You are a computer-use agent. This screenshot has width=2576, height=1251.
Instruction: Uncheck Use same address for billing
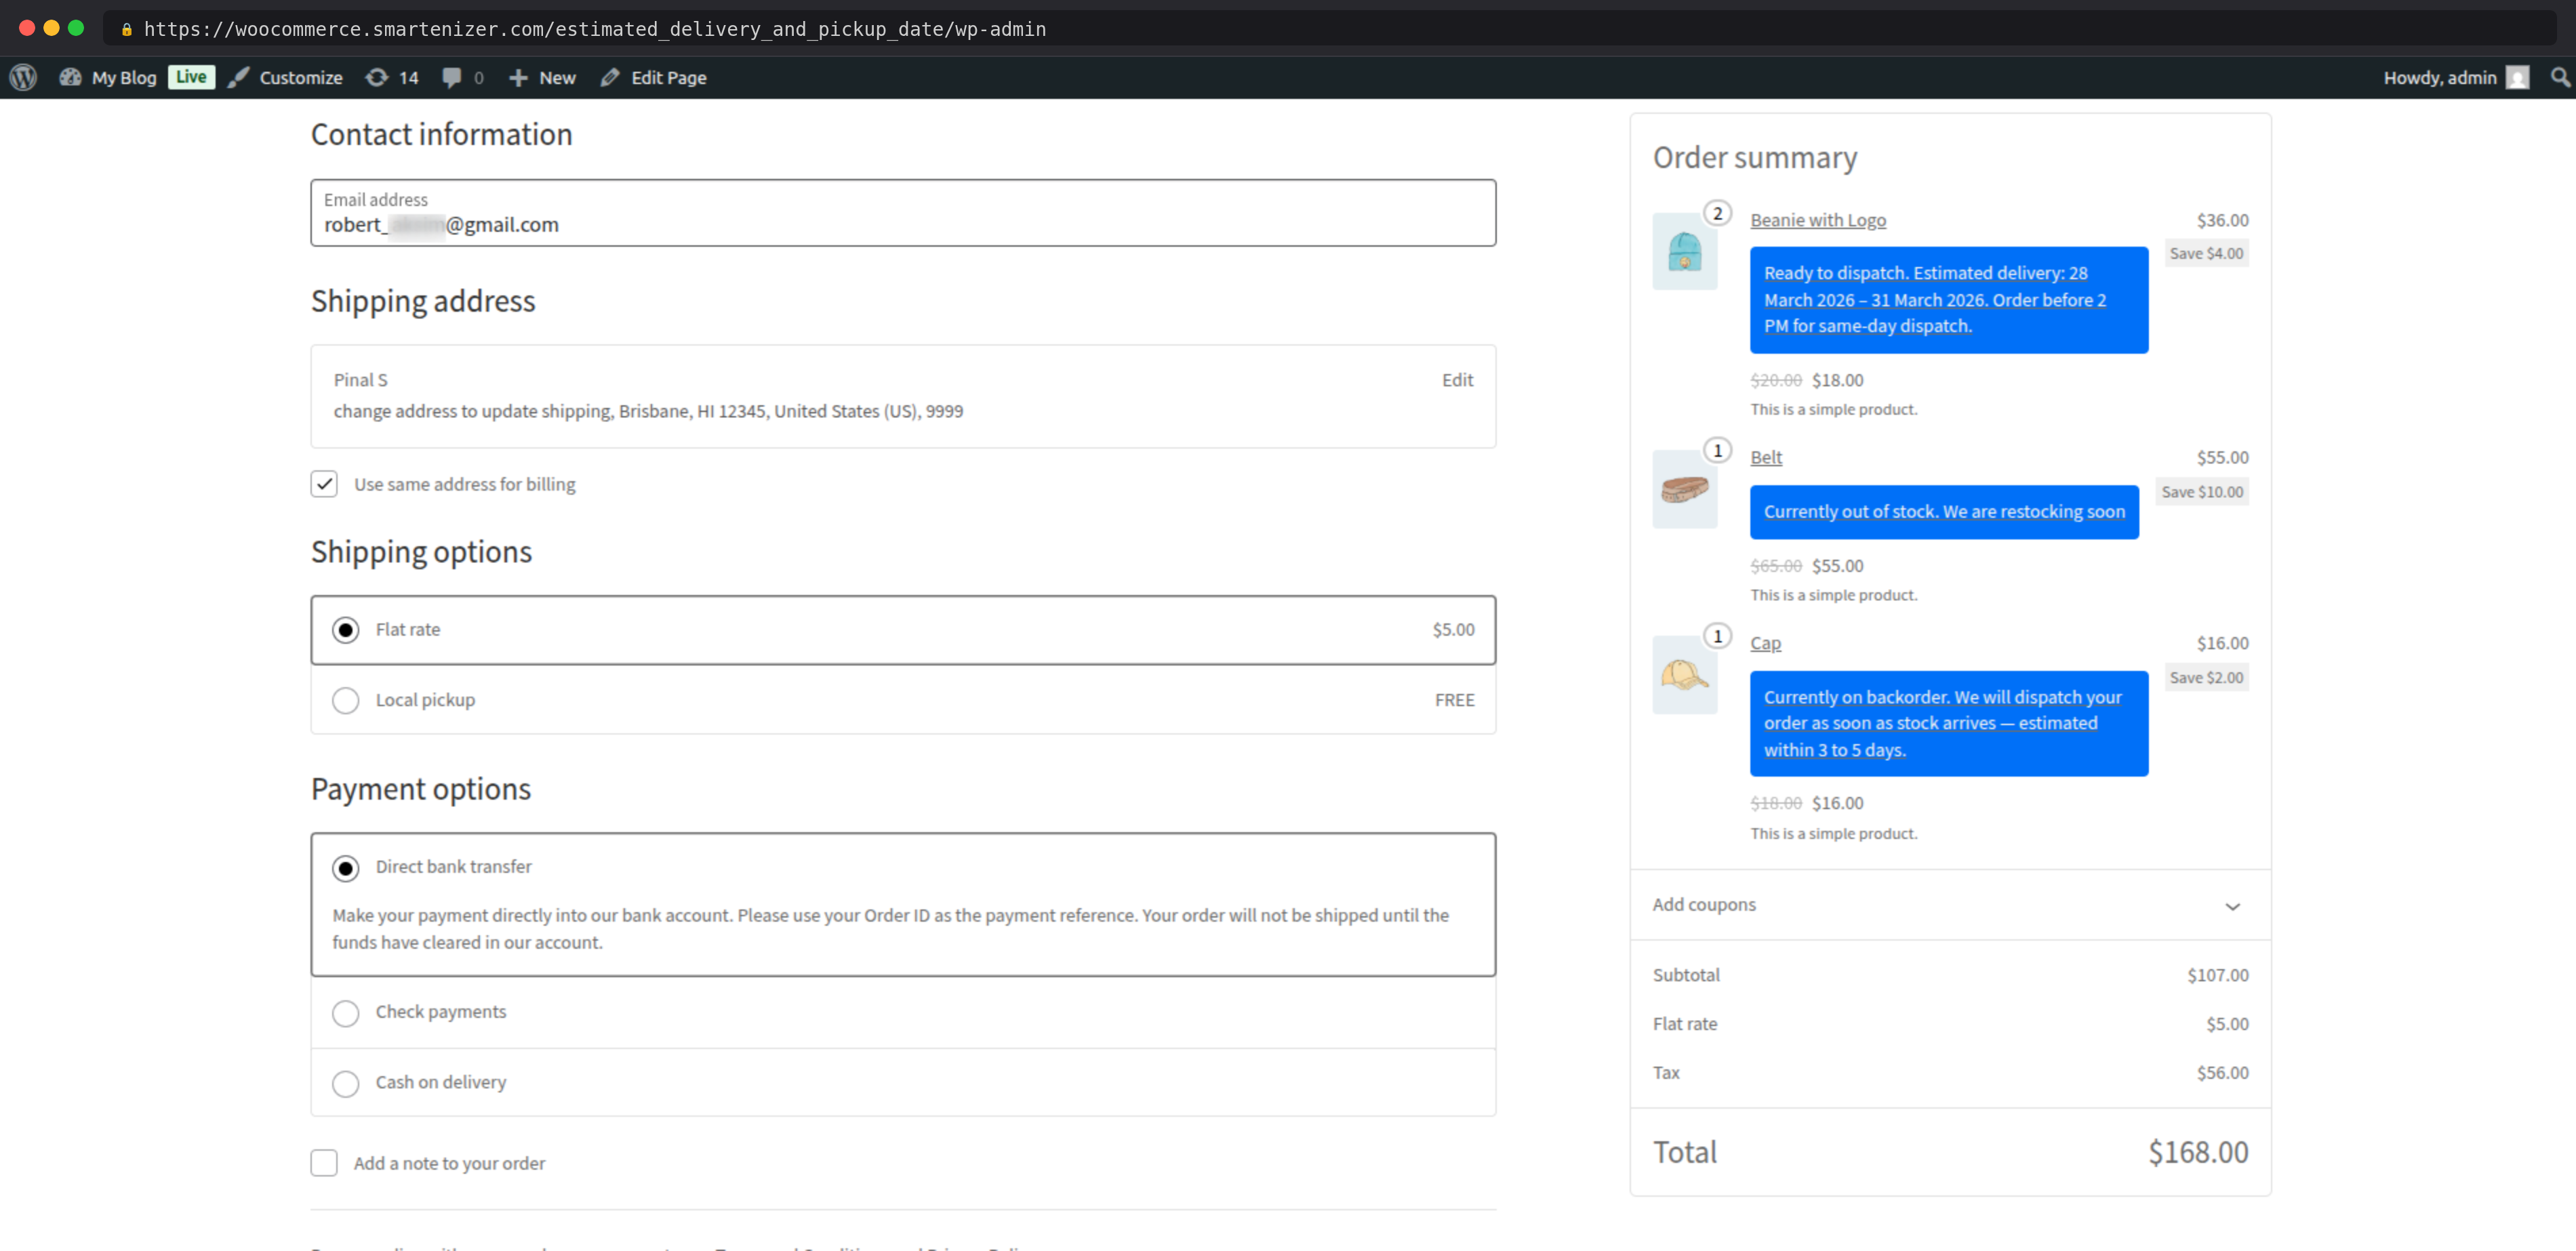[x=324, y=484]
